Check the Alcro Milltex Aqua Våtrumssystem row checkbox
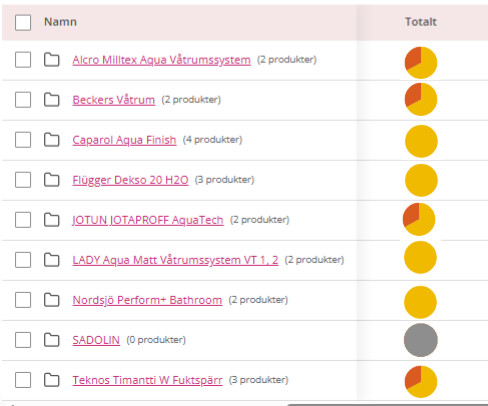 pyautogui.click(x=23, y=60)
